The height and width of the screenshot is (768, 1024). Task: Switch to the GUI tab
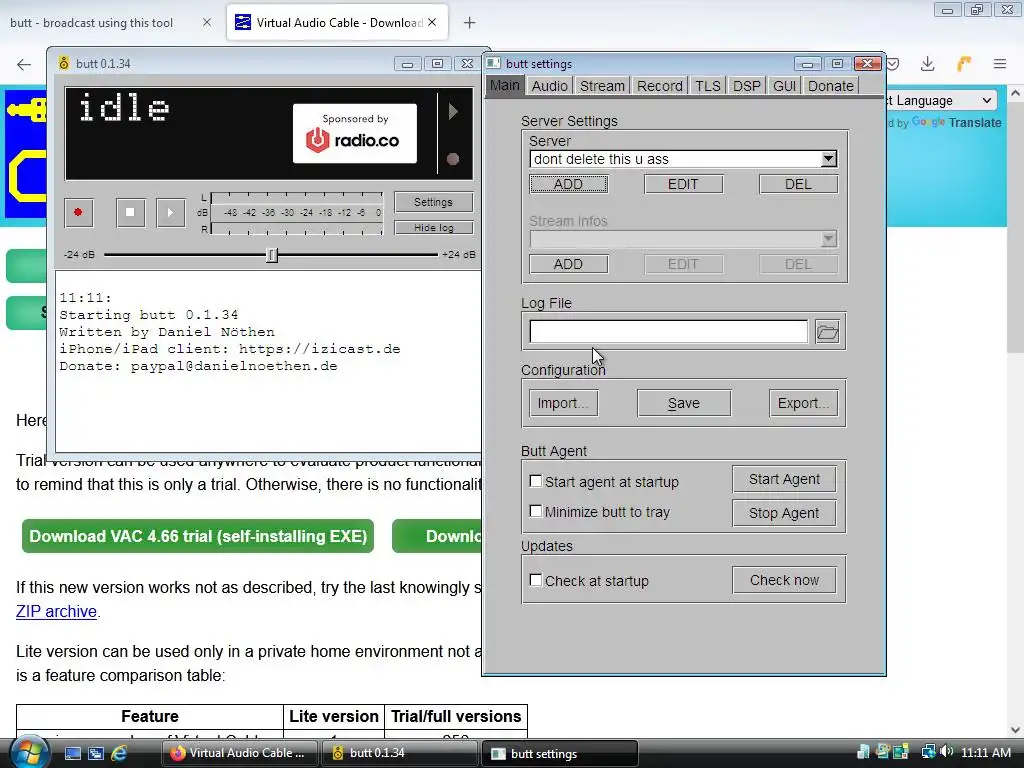click(784, 86)
